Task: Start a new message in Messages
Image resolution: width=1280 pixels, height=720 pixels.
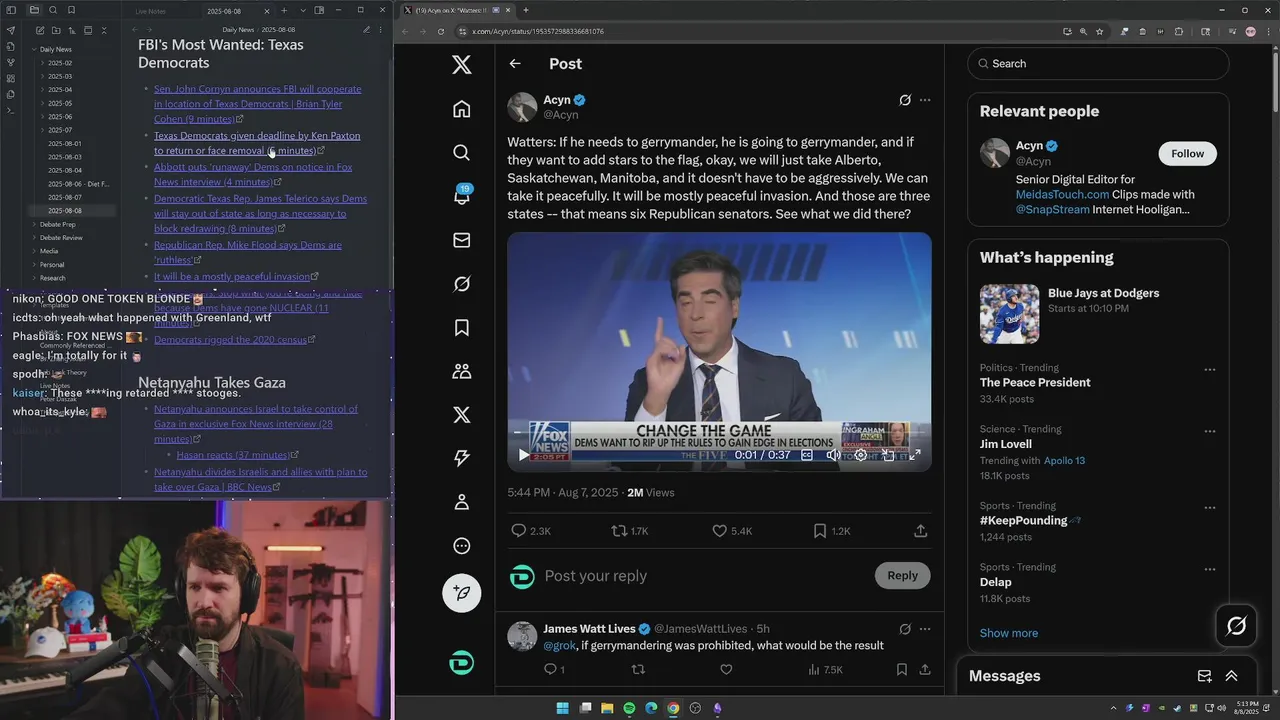Action: [1204, 676]
